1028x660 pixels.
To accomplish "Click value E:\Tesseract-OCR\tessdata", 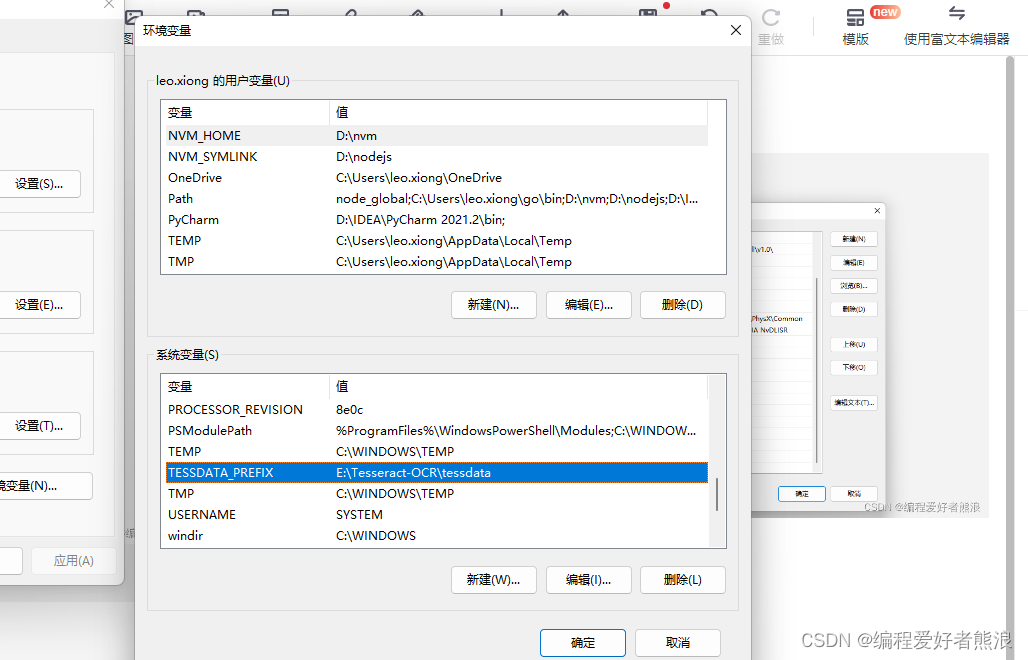I will click(x=413, y=473).
